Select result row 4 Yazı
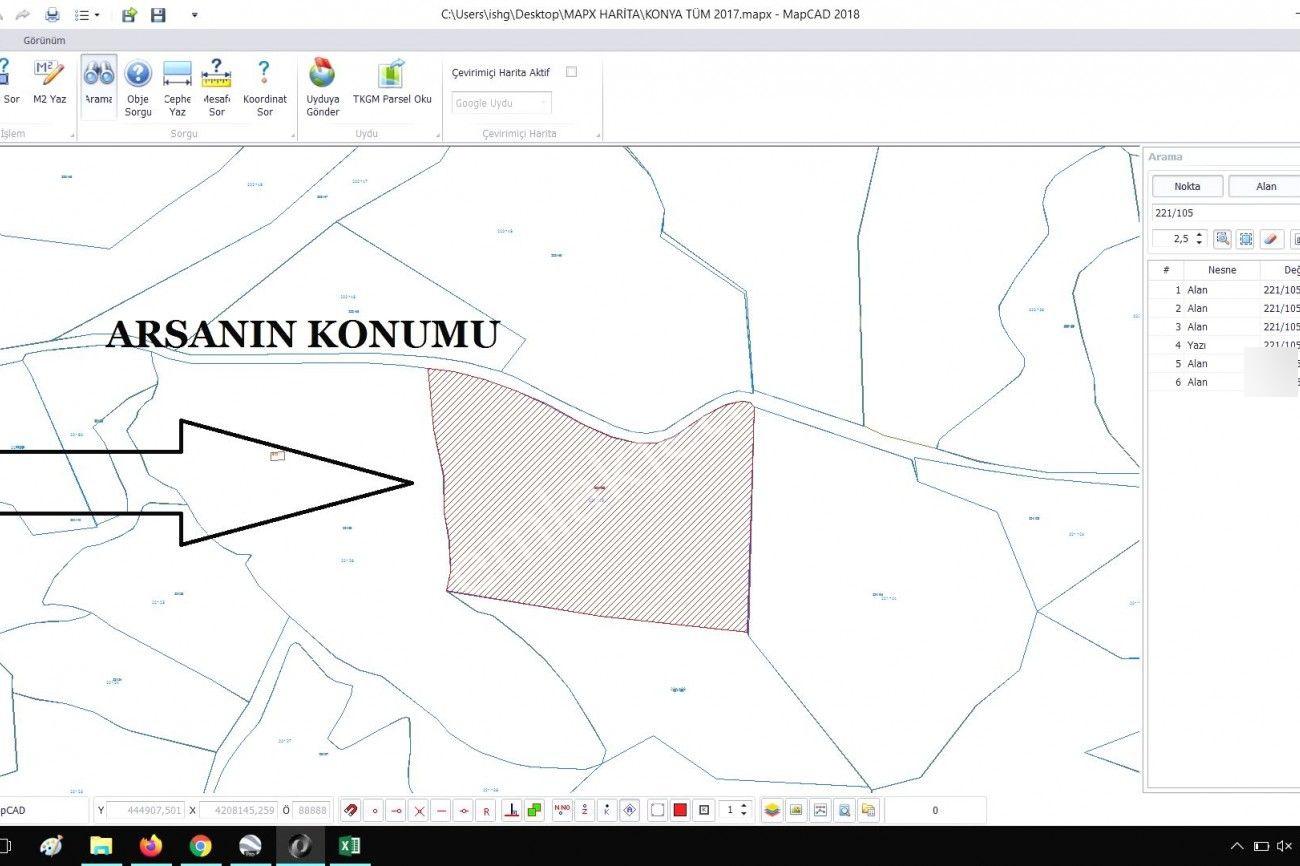 [x=1224, y=345]
